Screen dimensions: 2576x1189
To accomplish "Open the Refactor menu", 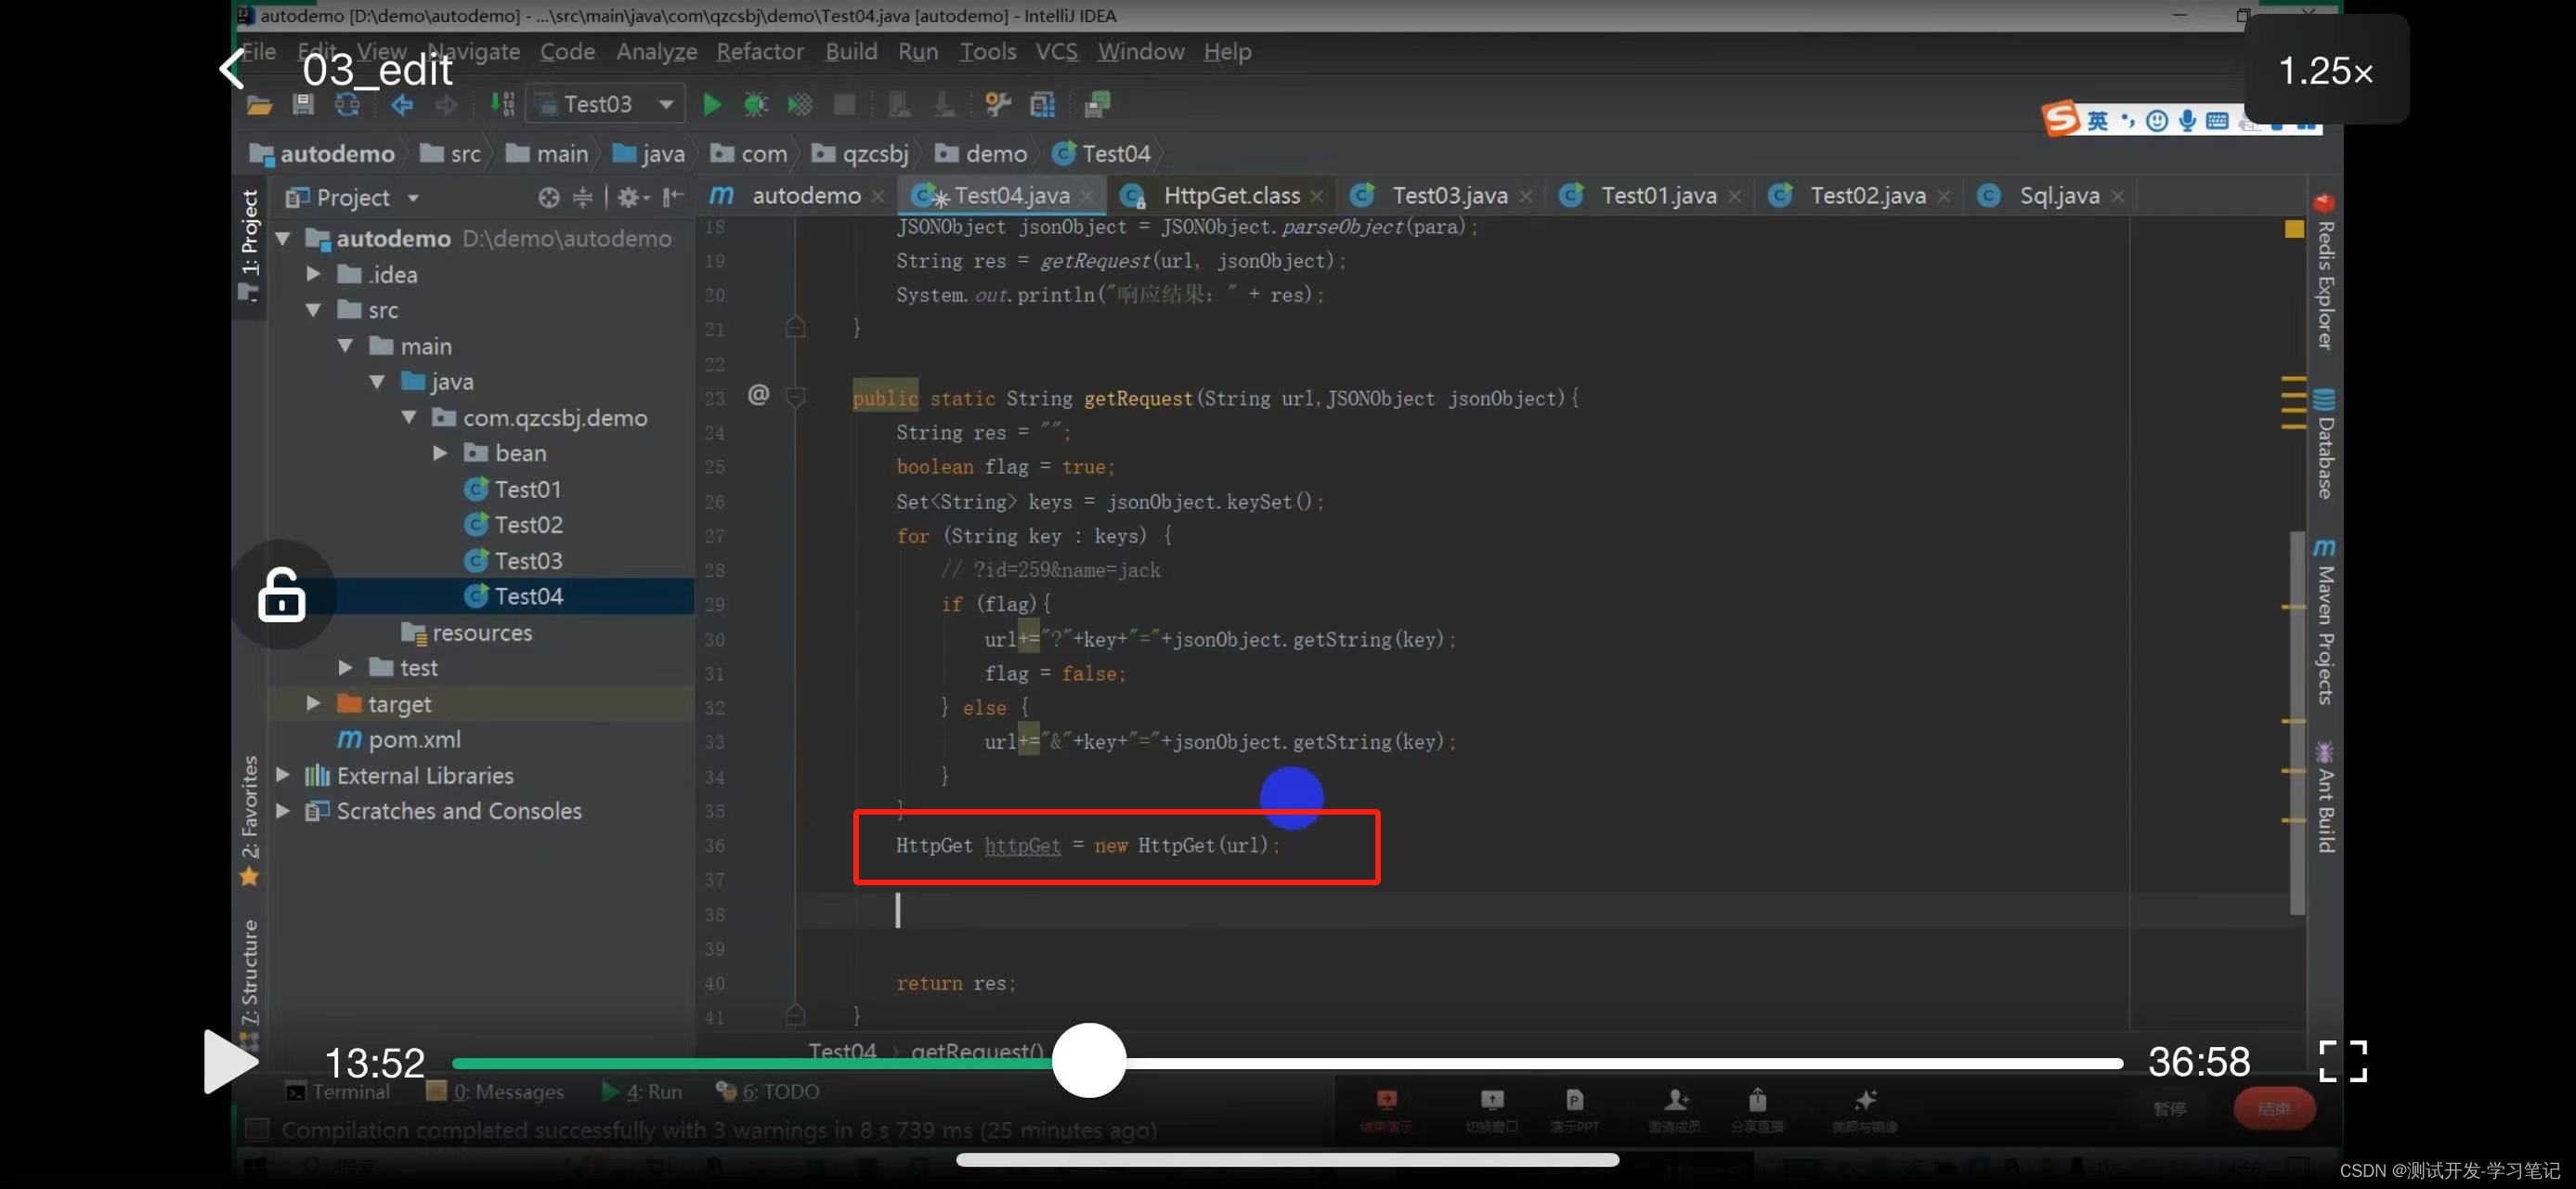I will pyautogui.click(x=759, y=52).
